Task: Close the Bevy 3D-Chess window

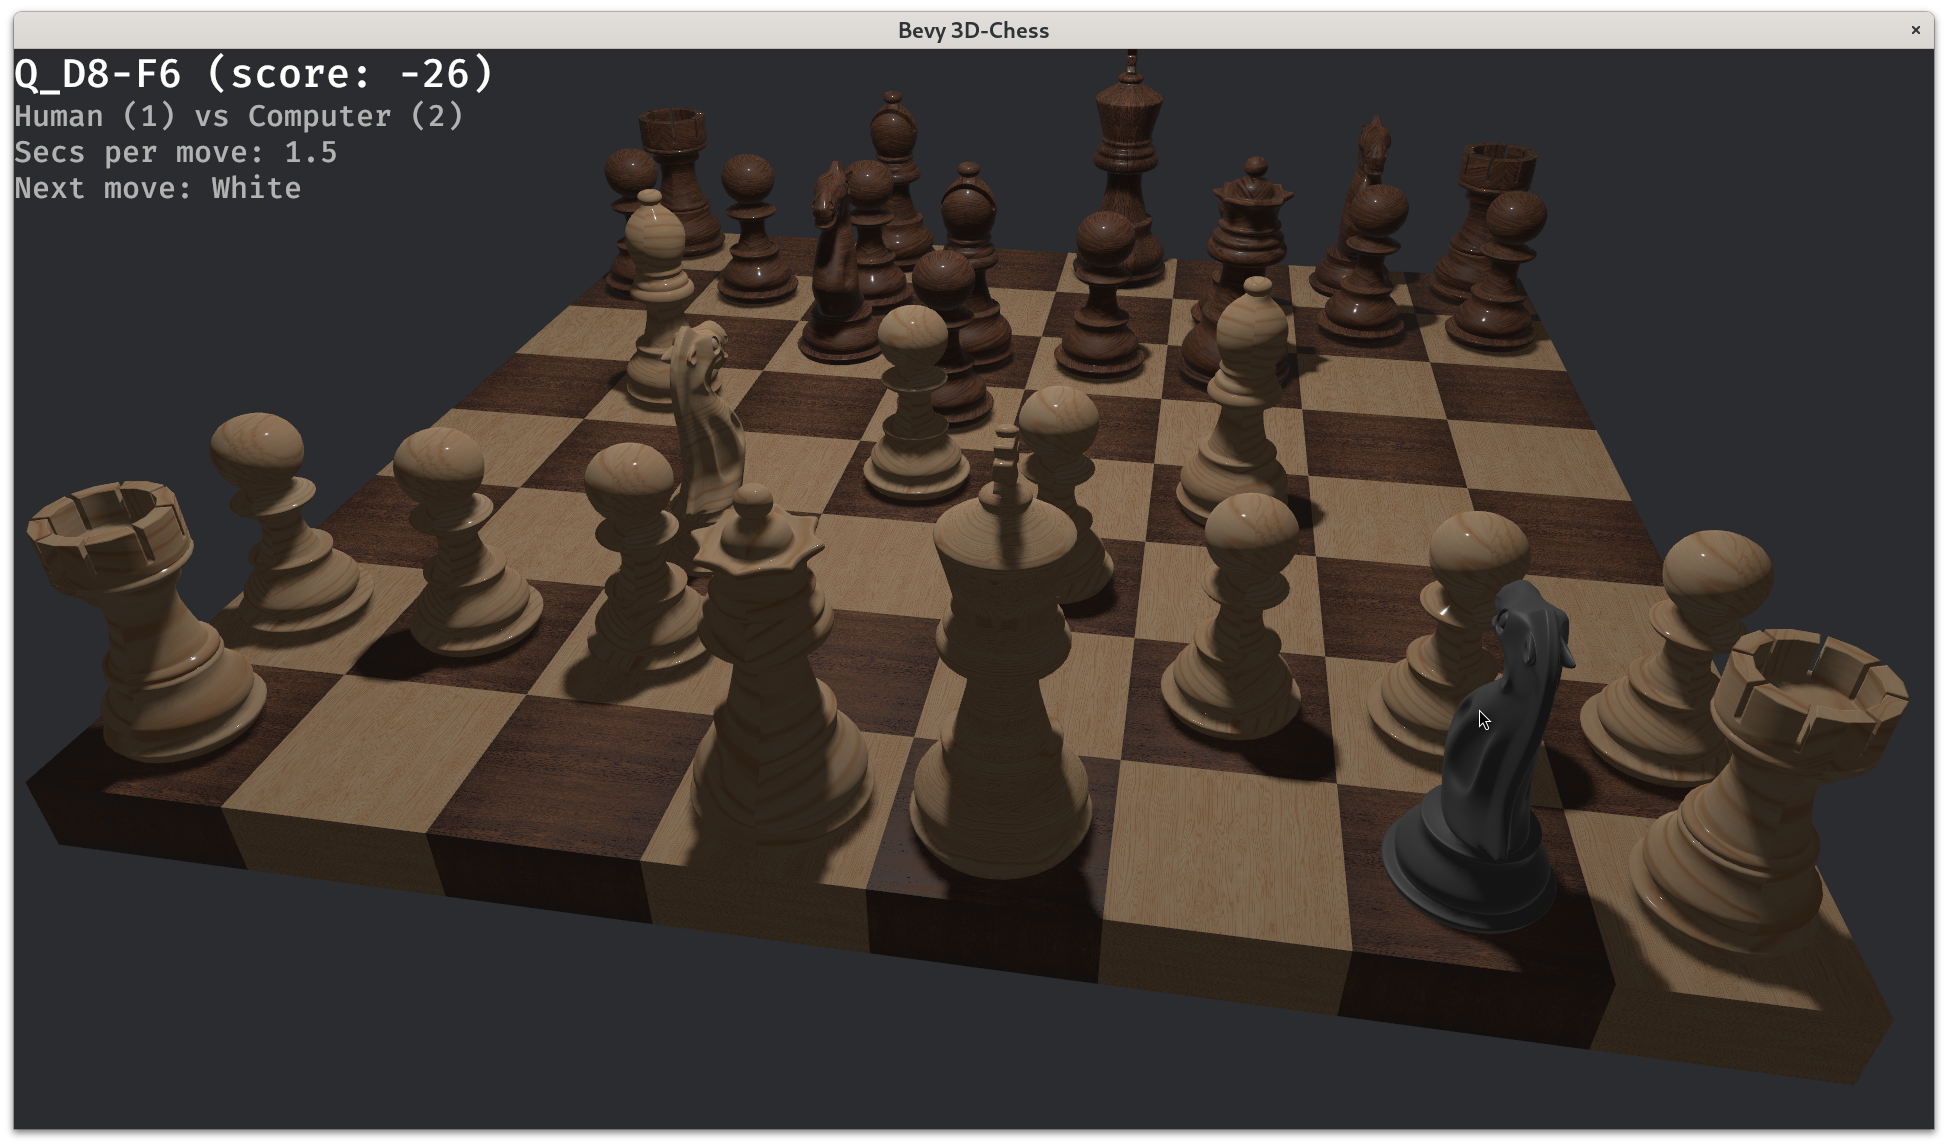Action: (x=1915, y=30)
